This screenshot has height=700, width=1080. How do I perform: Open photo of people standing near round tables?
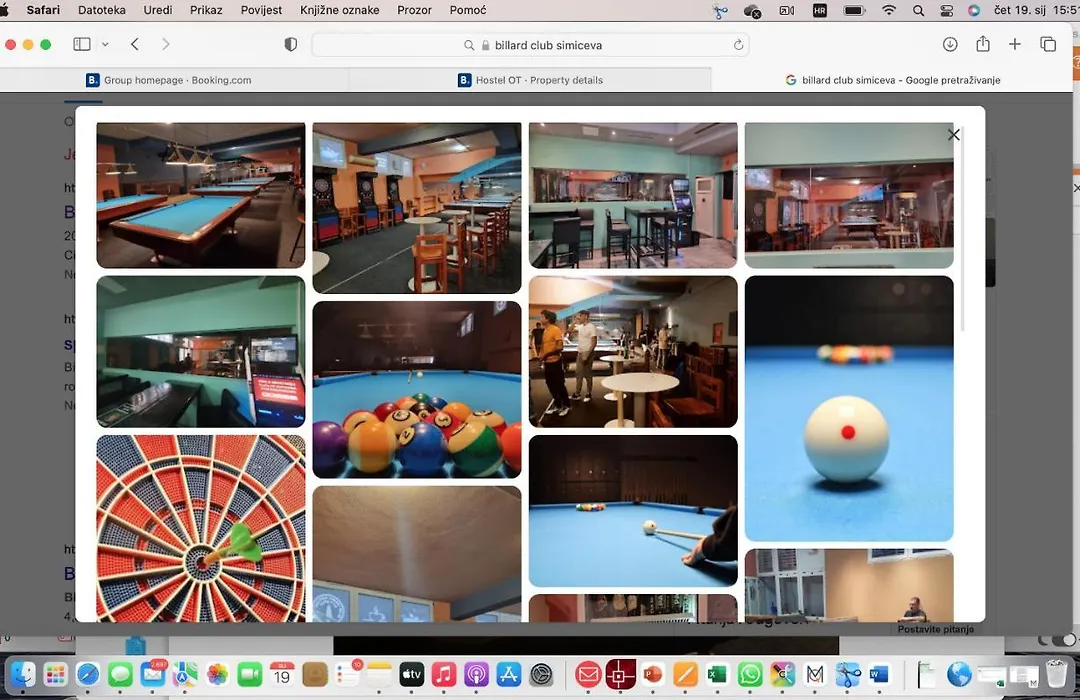point(633,351)
